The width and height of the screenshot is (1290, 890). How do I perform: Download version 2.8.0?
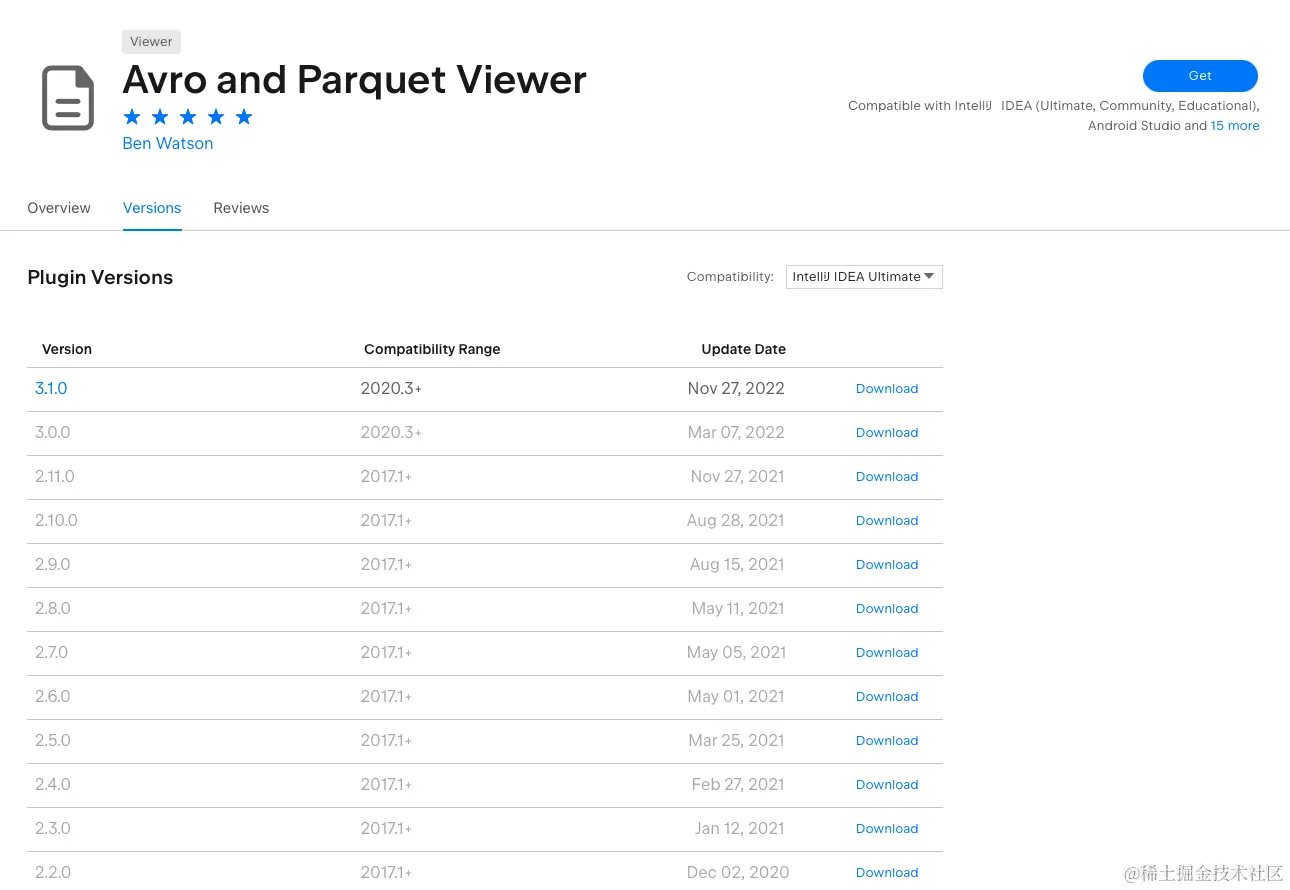pyautogui.click(x=887, y=609)
